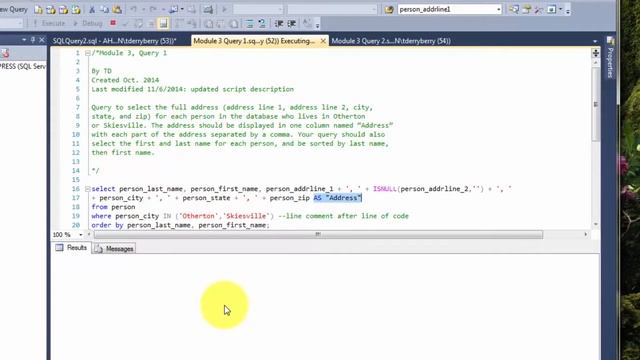Click the Find in Files icon
The height and width of the screenshot is (360, 640).
click(389, 9)
